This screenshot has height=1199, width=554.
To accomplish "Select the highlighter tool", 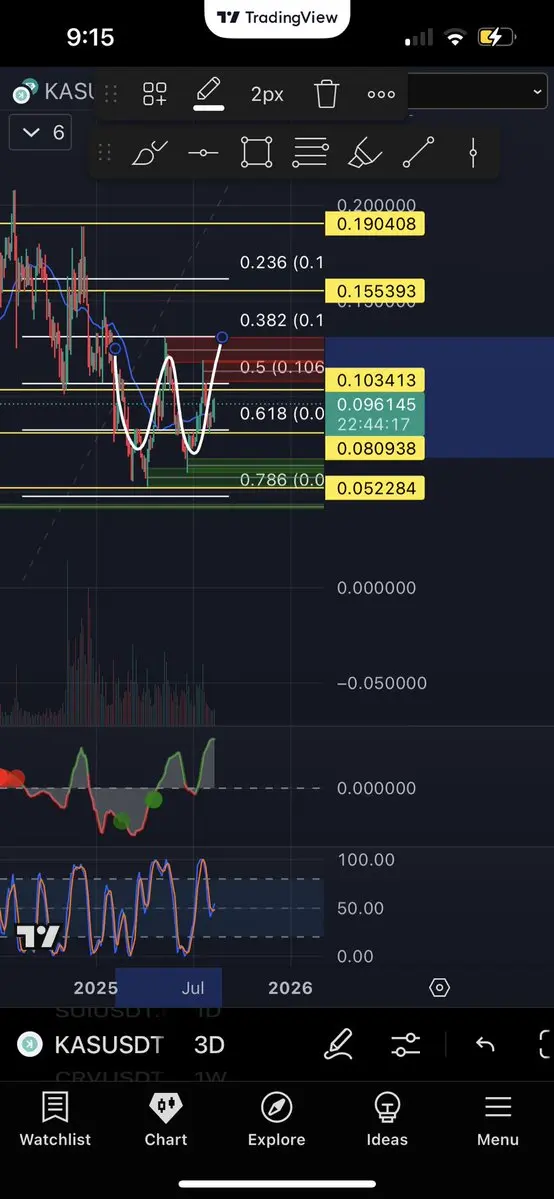I will coord(364,152).
